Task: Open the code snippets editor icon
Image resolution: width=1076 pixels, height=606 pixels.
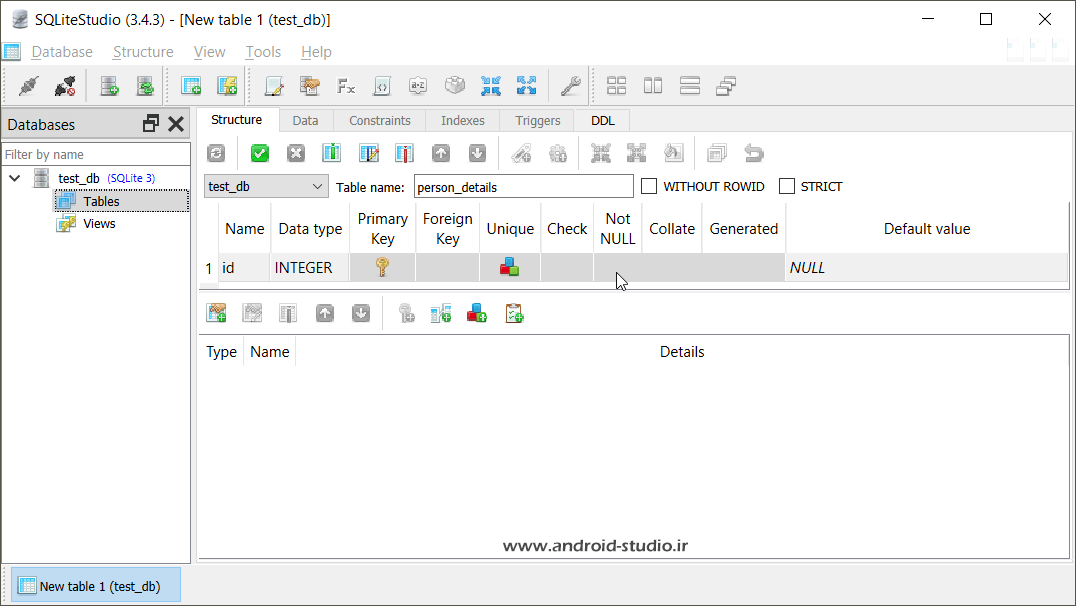Action: (x=382, y=86)
